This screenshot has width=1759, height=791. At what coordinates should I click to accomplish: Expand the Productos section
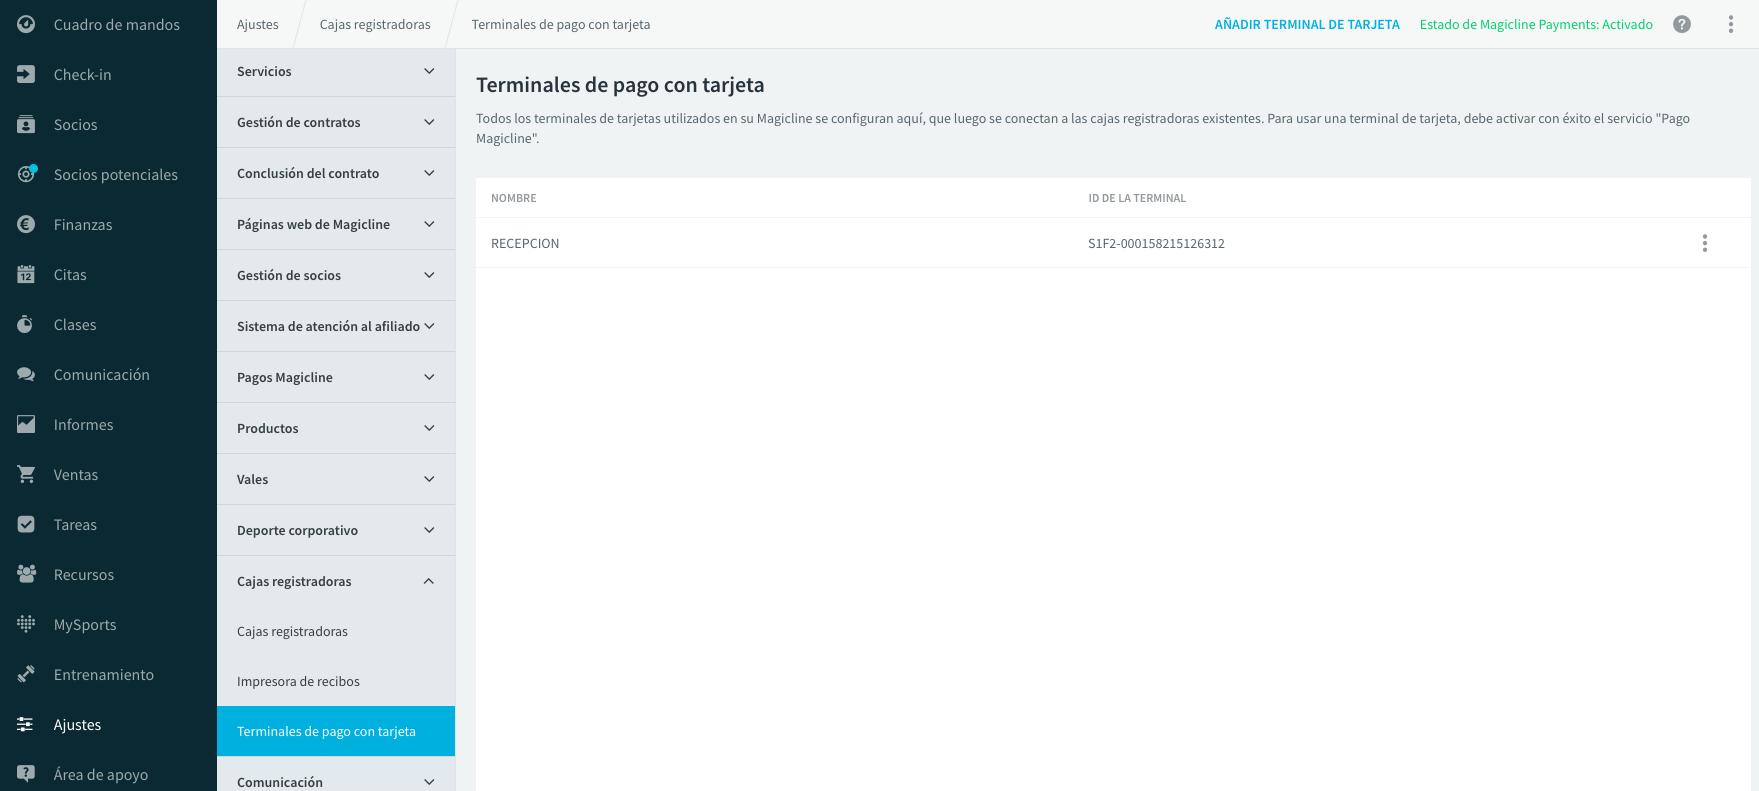point(336,428)
